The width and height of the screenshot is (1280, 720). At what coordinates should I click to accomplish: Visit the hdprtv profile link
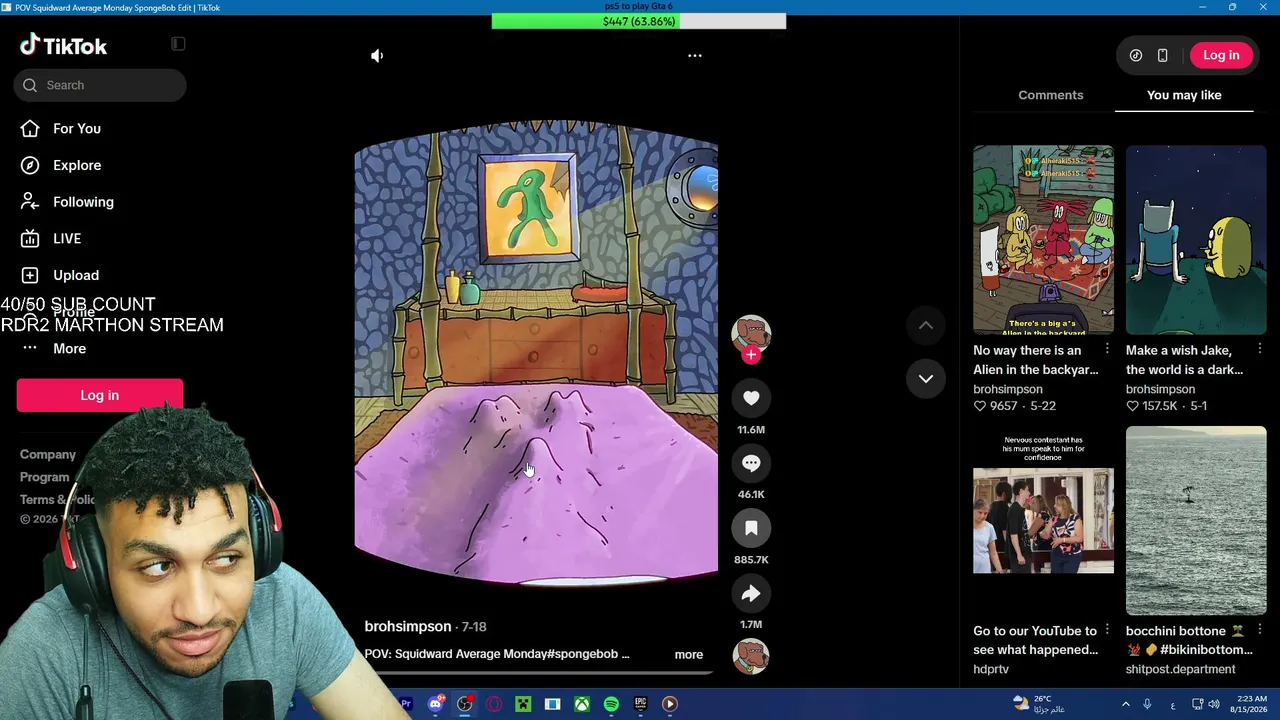(x=991, y=669)
